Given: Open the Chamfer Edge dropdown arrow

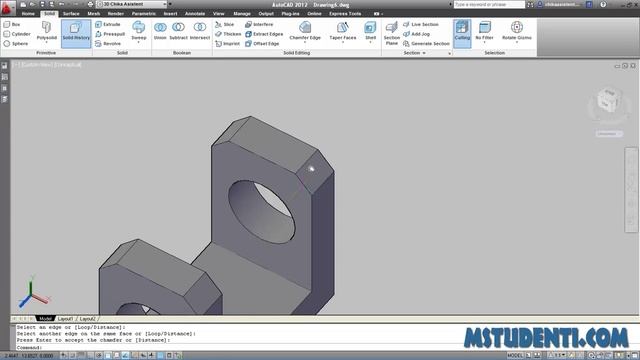Looking at the screenshot, I should click(305, 42).
